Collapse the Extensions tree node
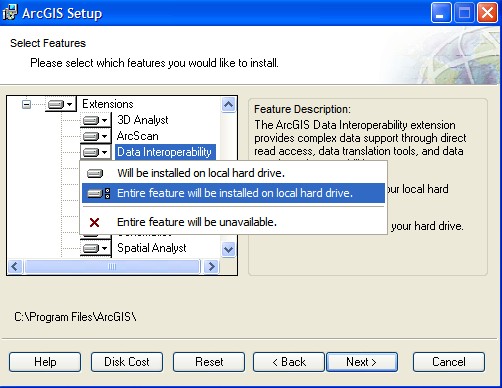This screenshot has height=388, width=502. 26,105
